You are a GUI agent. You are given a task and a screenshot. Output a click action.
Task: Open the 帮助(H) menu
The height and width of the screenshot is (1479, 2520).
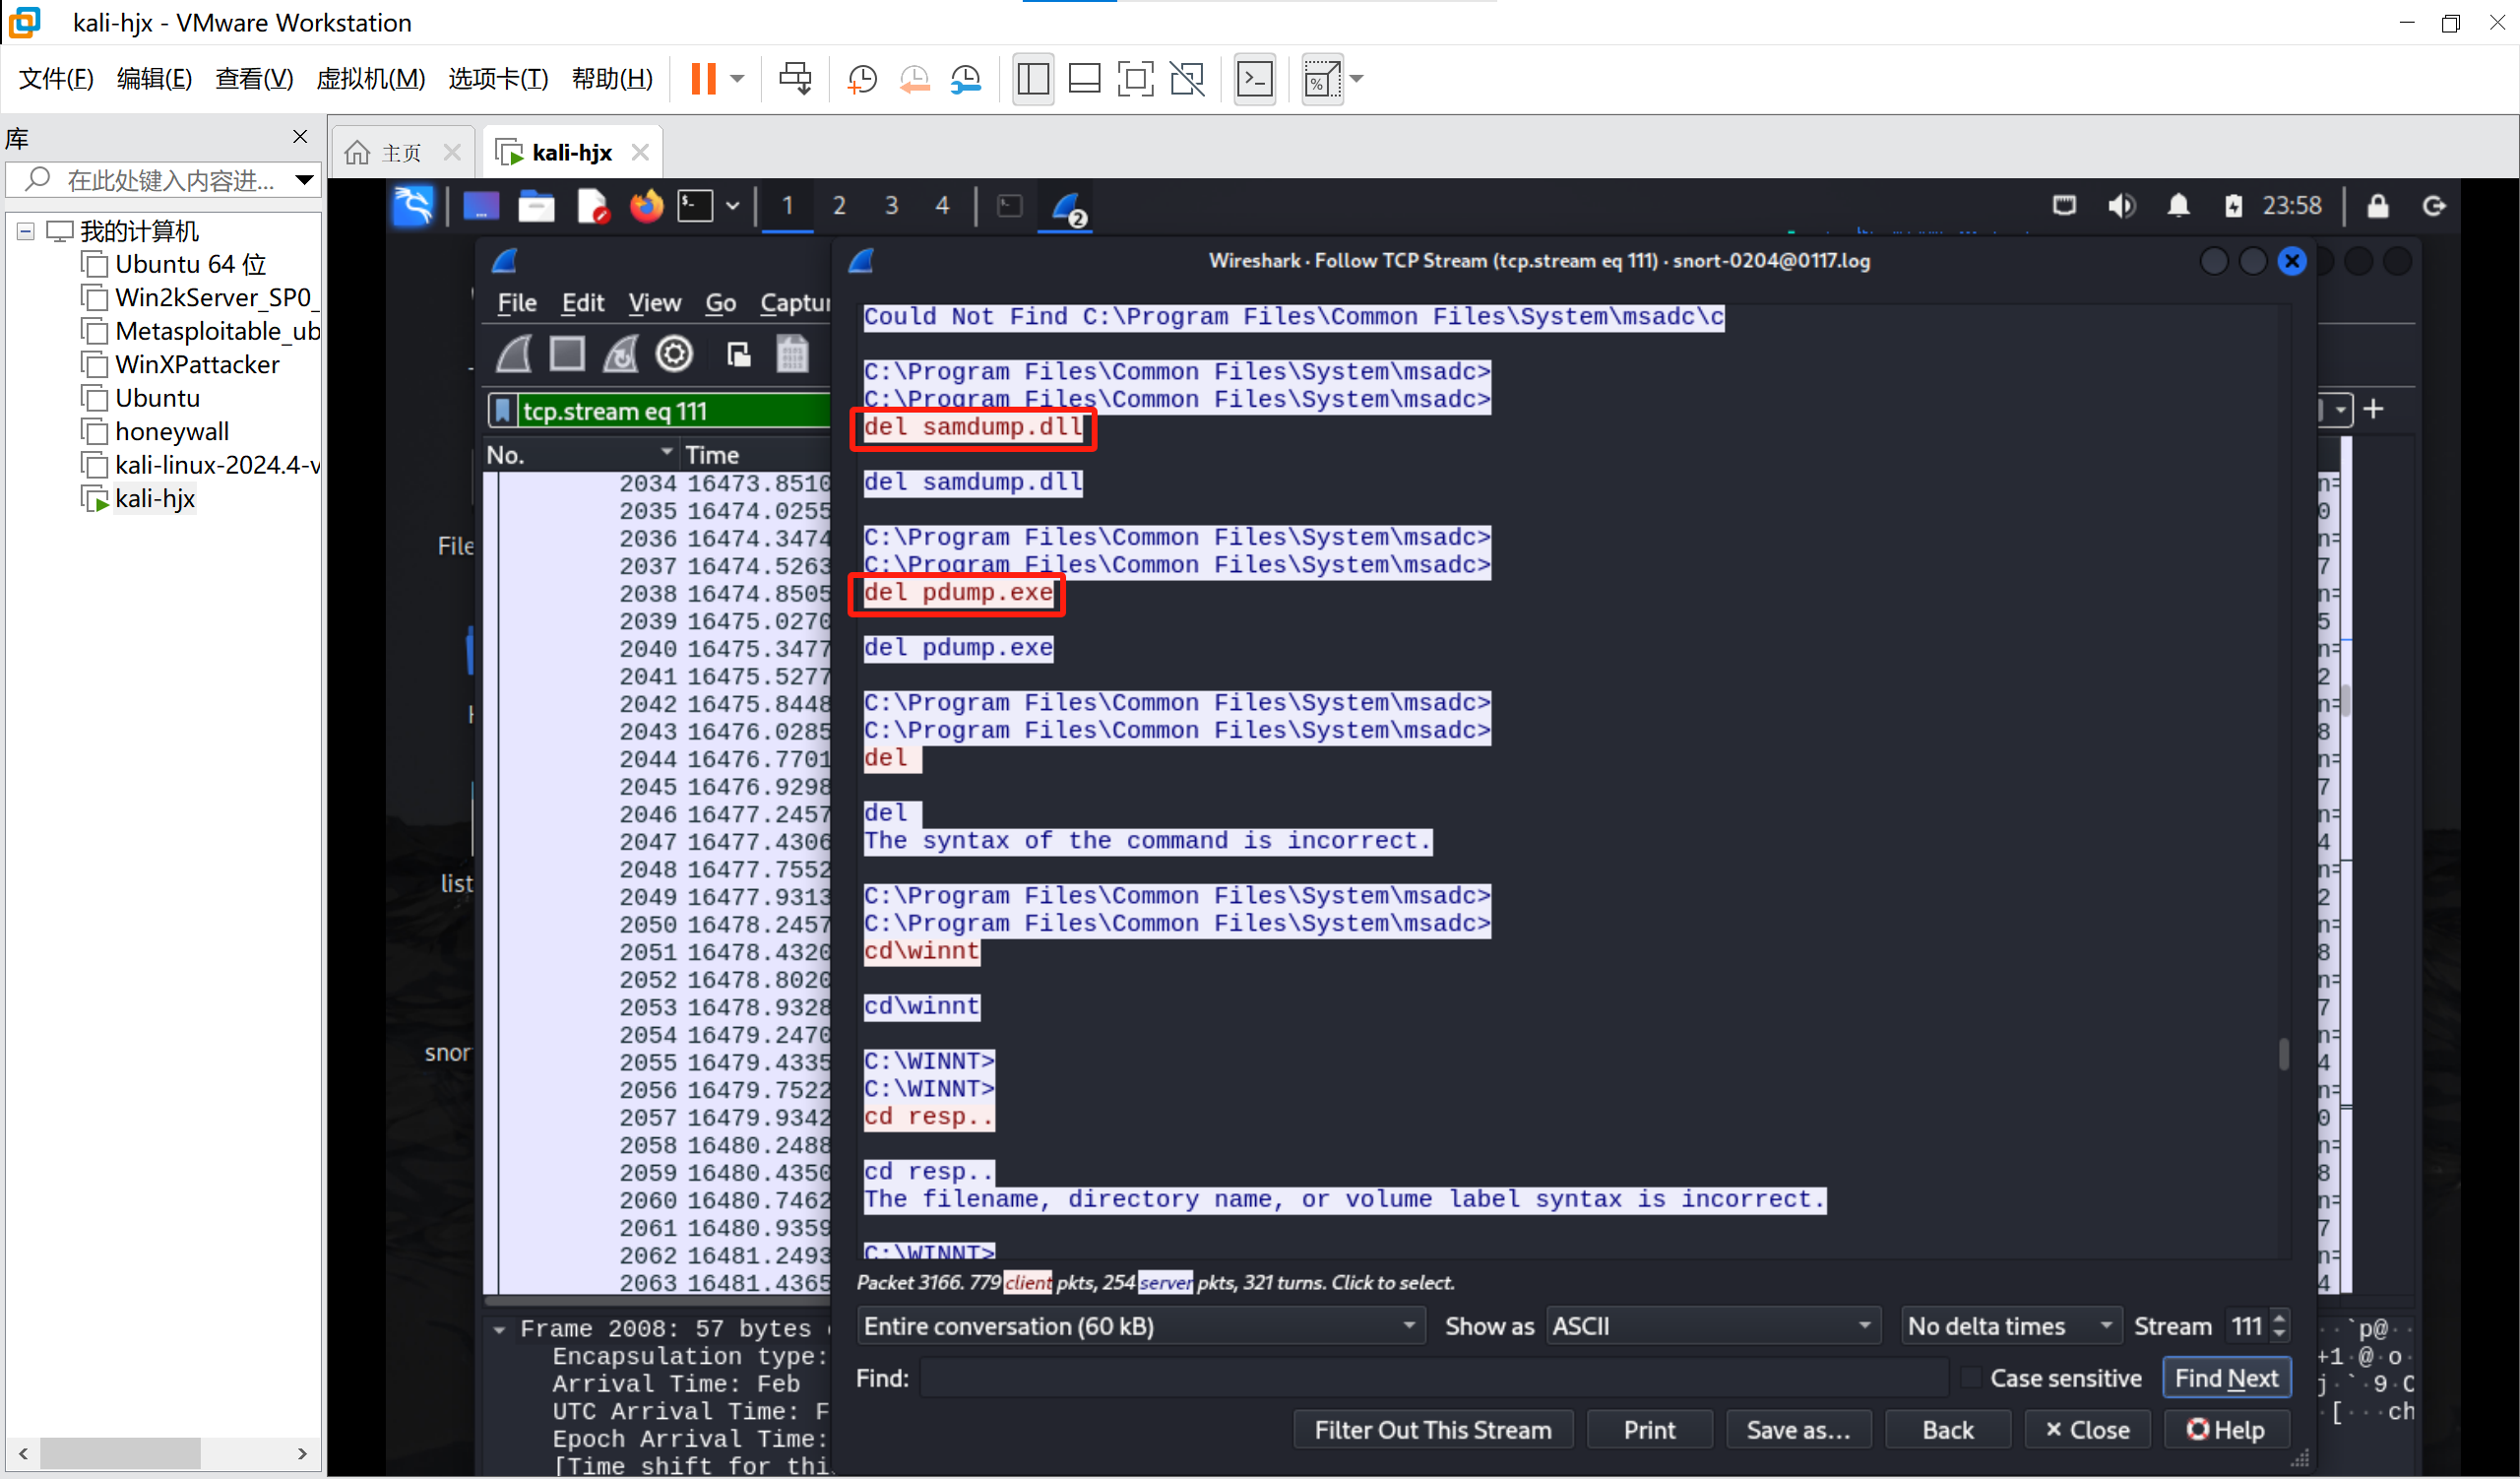pyautogui.click(x=612, y=78)
